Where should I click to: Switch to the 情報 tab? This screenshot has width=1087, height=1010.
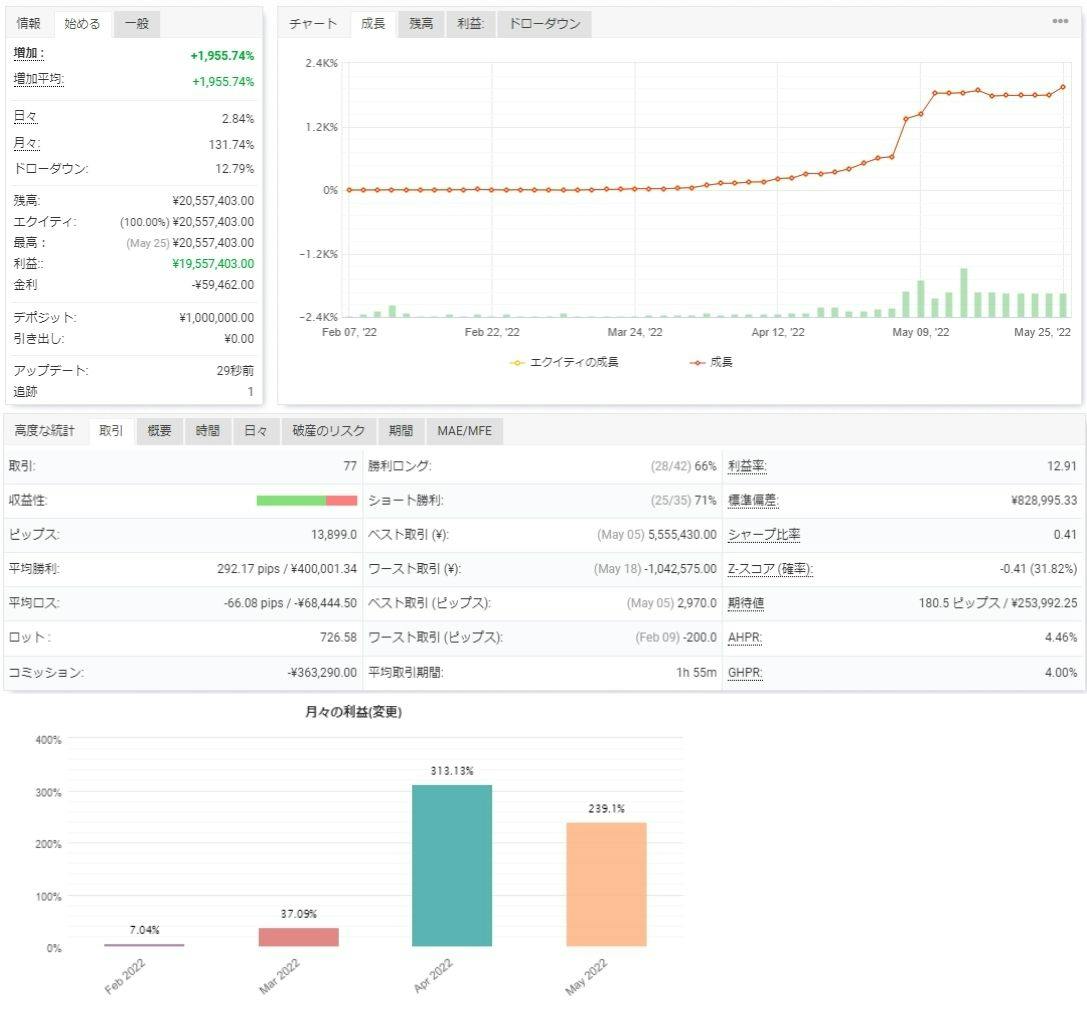pos(29,24)
